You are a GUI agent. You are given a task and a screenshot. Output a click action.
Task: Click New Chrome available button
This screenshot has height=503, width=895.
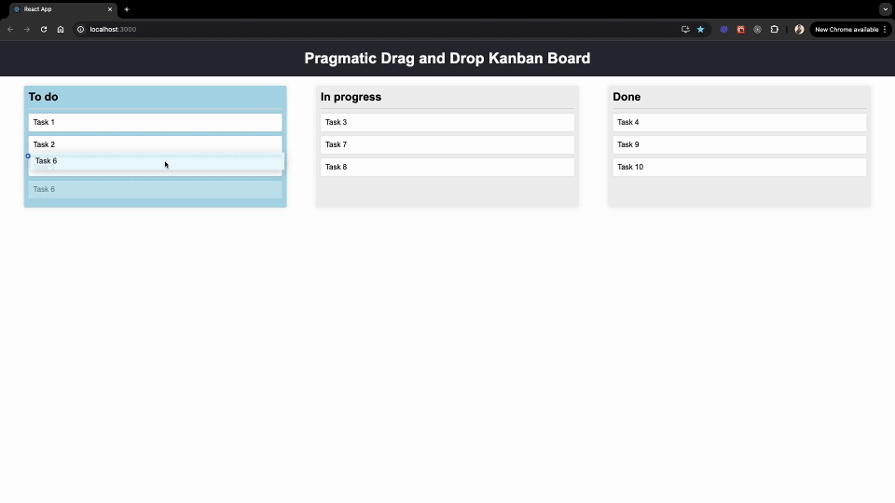coord(850,29)
